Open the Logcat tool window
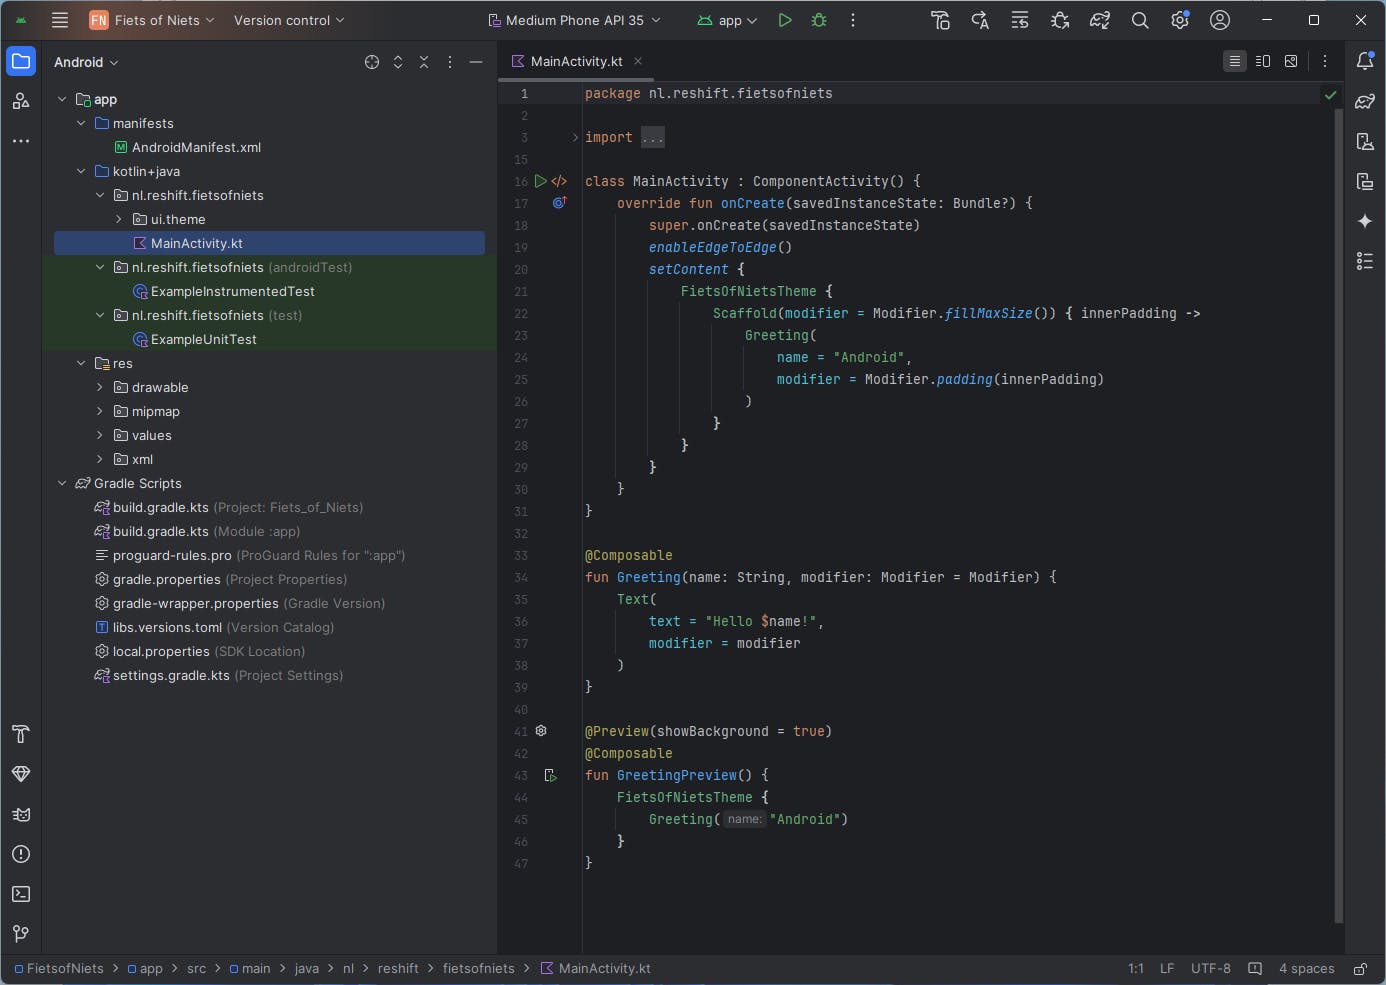The width and height of the screenshot is (1386, 985). coord(21,814)
